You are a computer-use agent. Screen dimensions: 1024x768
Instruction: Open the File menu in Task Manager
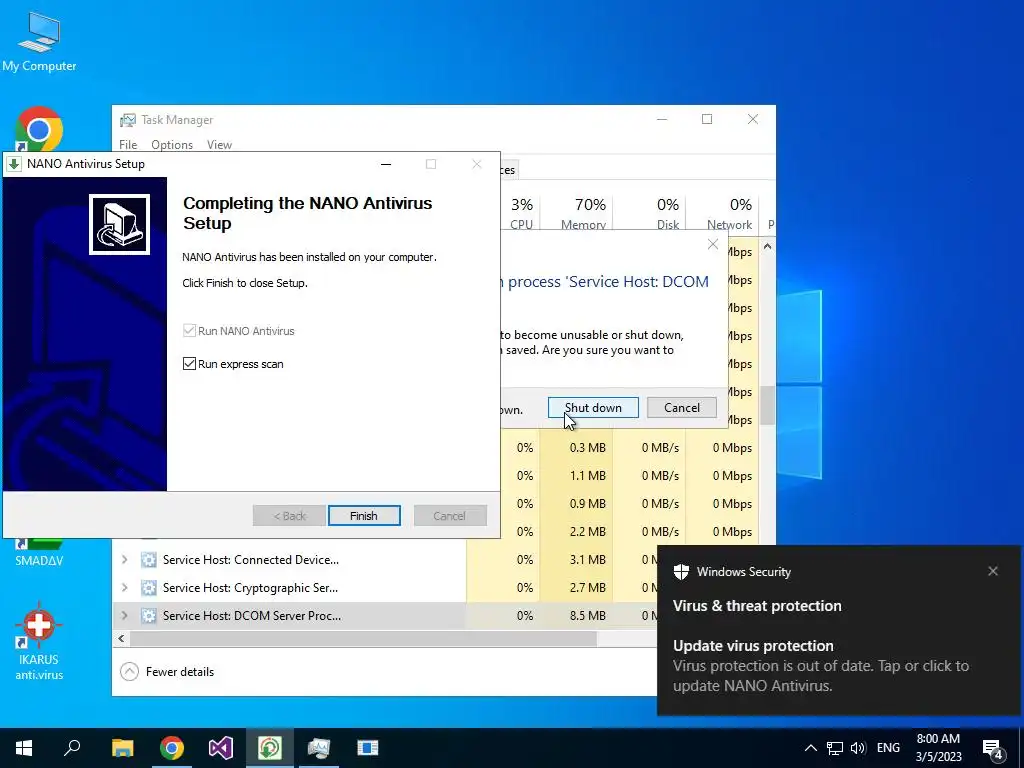128,145
